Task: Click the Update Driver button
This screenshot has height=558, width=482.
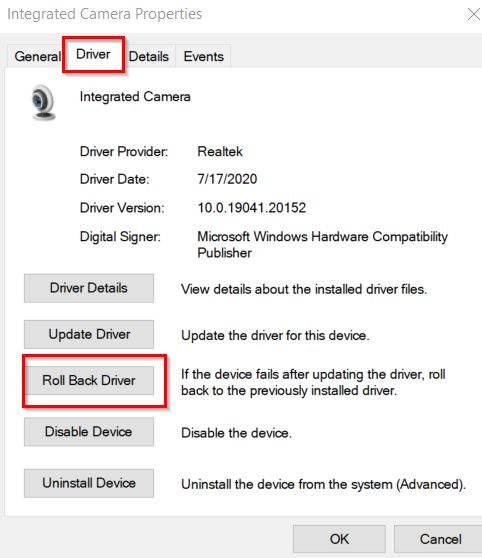Action: click(x=89, y=334)
